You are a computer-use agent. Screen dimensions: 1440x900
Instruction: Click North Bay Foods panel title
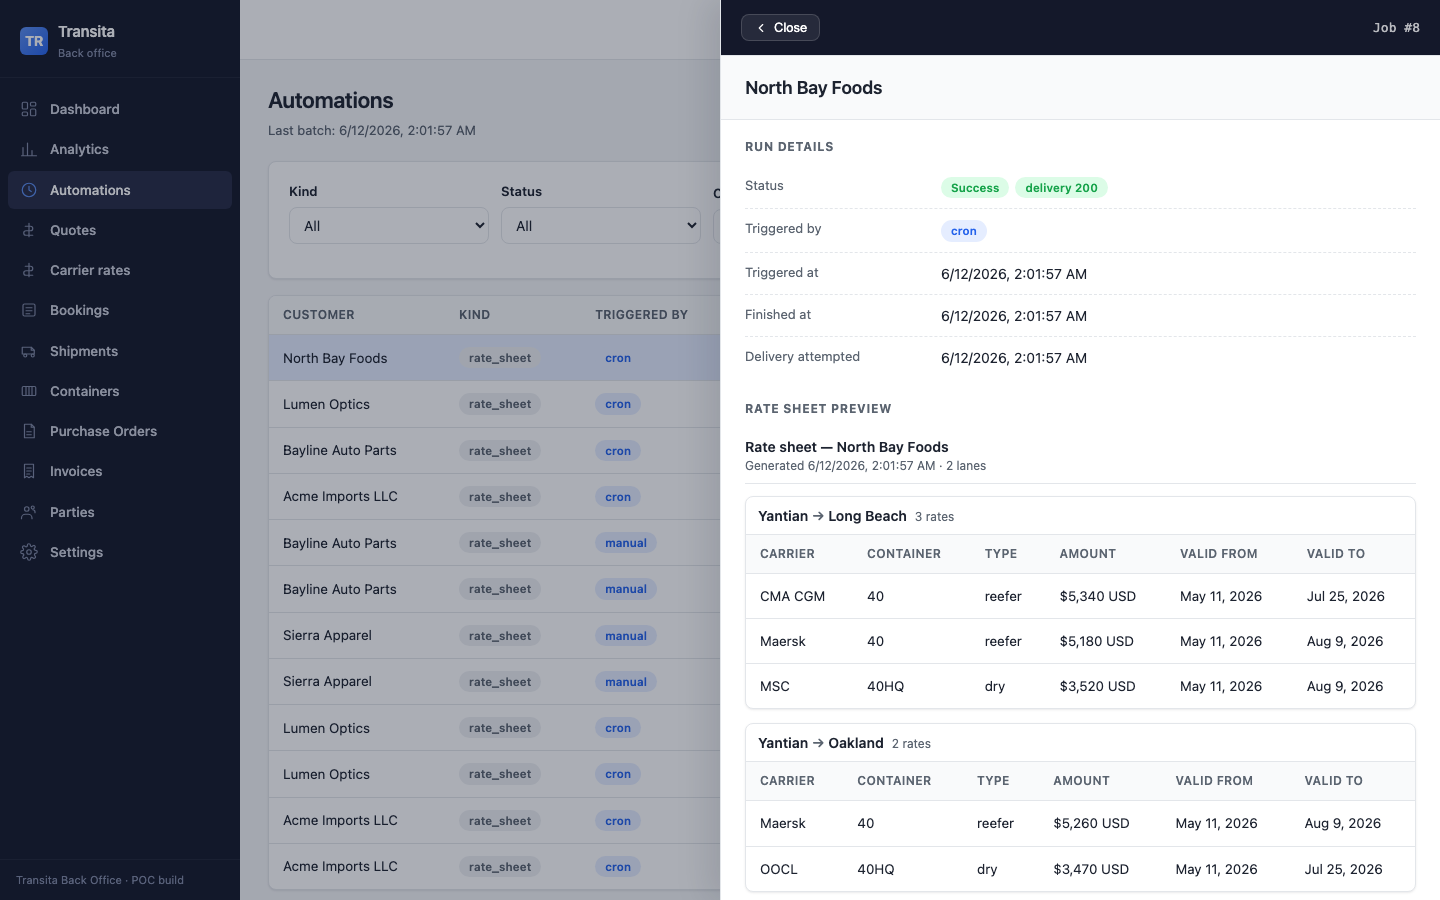pos(813,88)
